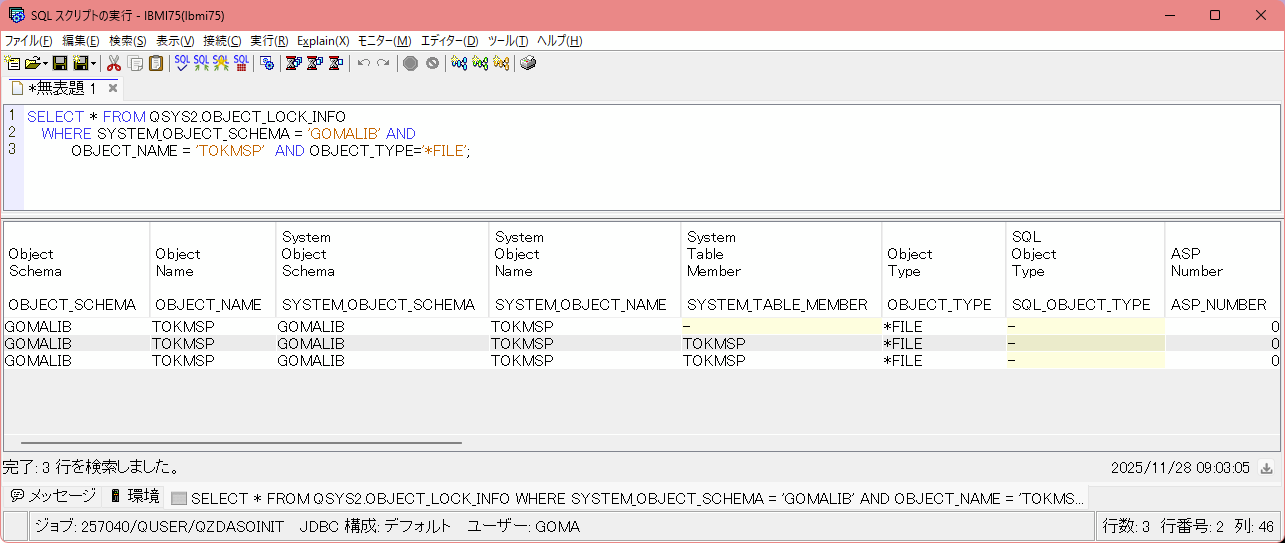Expand the Open folder dropdown arrow
Screen dimensions: 1285x543
[45, 63]
